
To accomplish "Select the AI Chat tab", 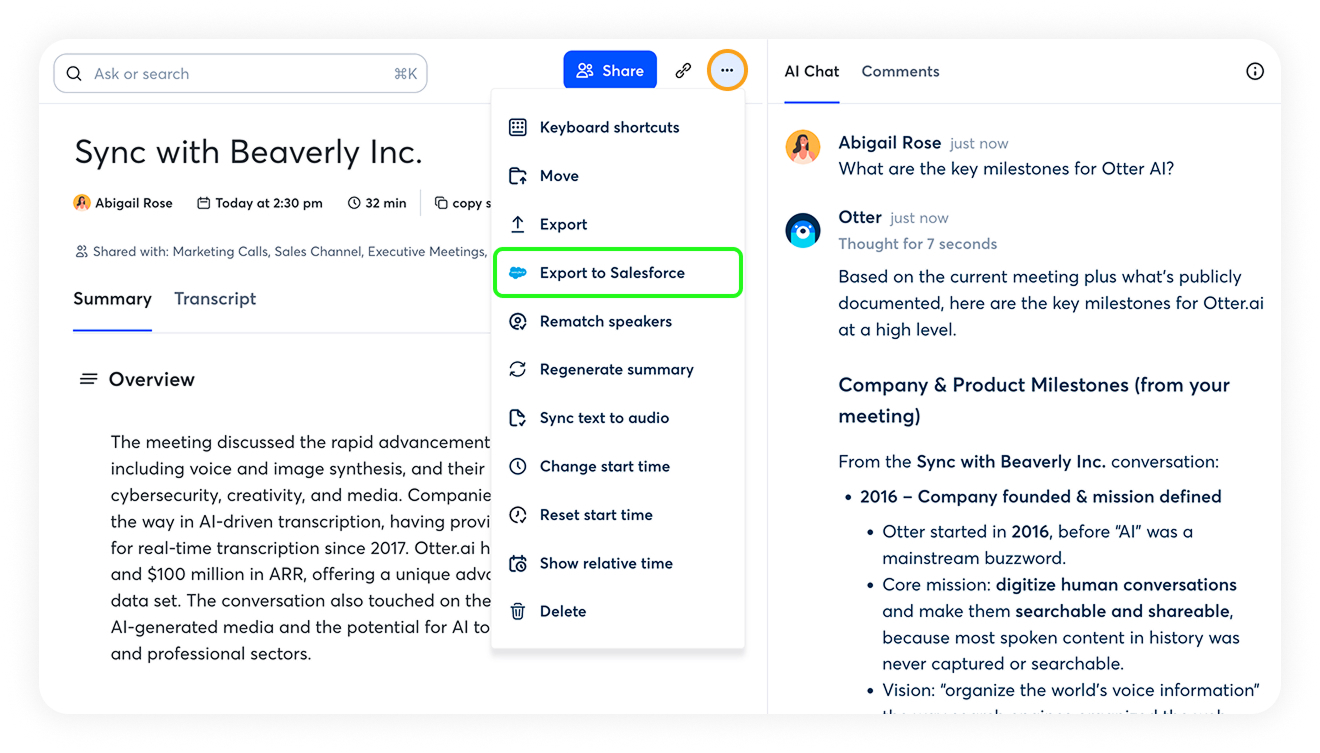I will (x=811, y=72).
